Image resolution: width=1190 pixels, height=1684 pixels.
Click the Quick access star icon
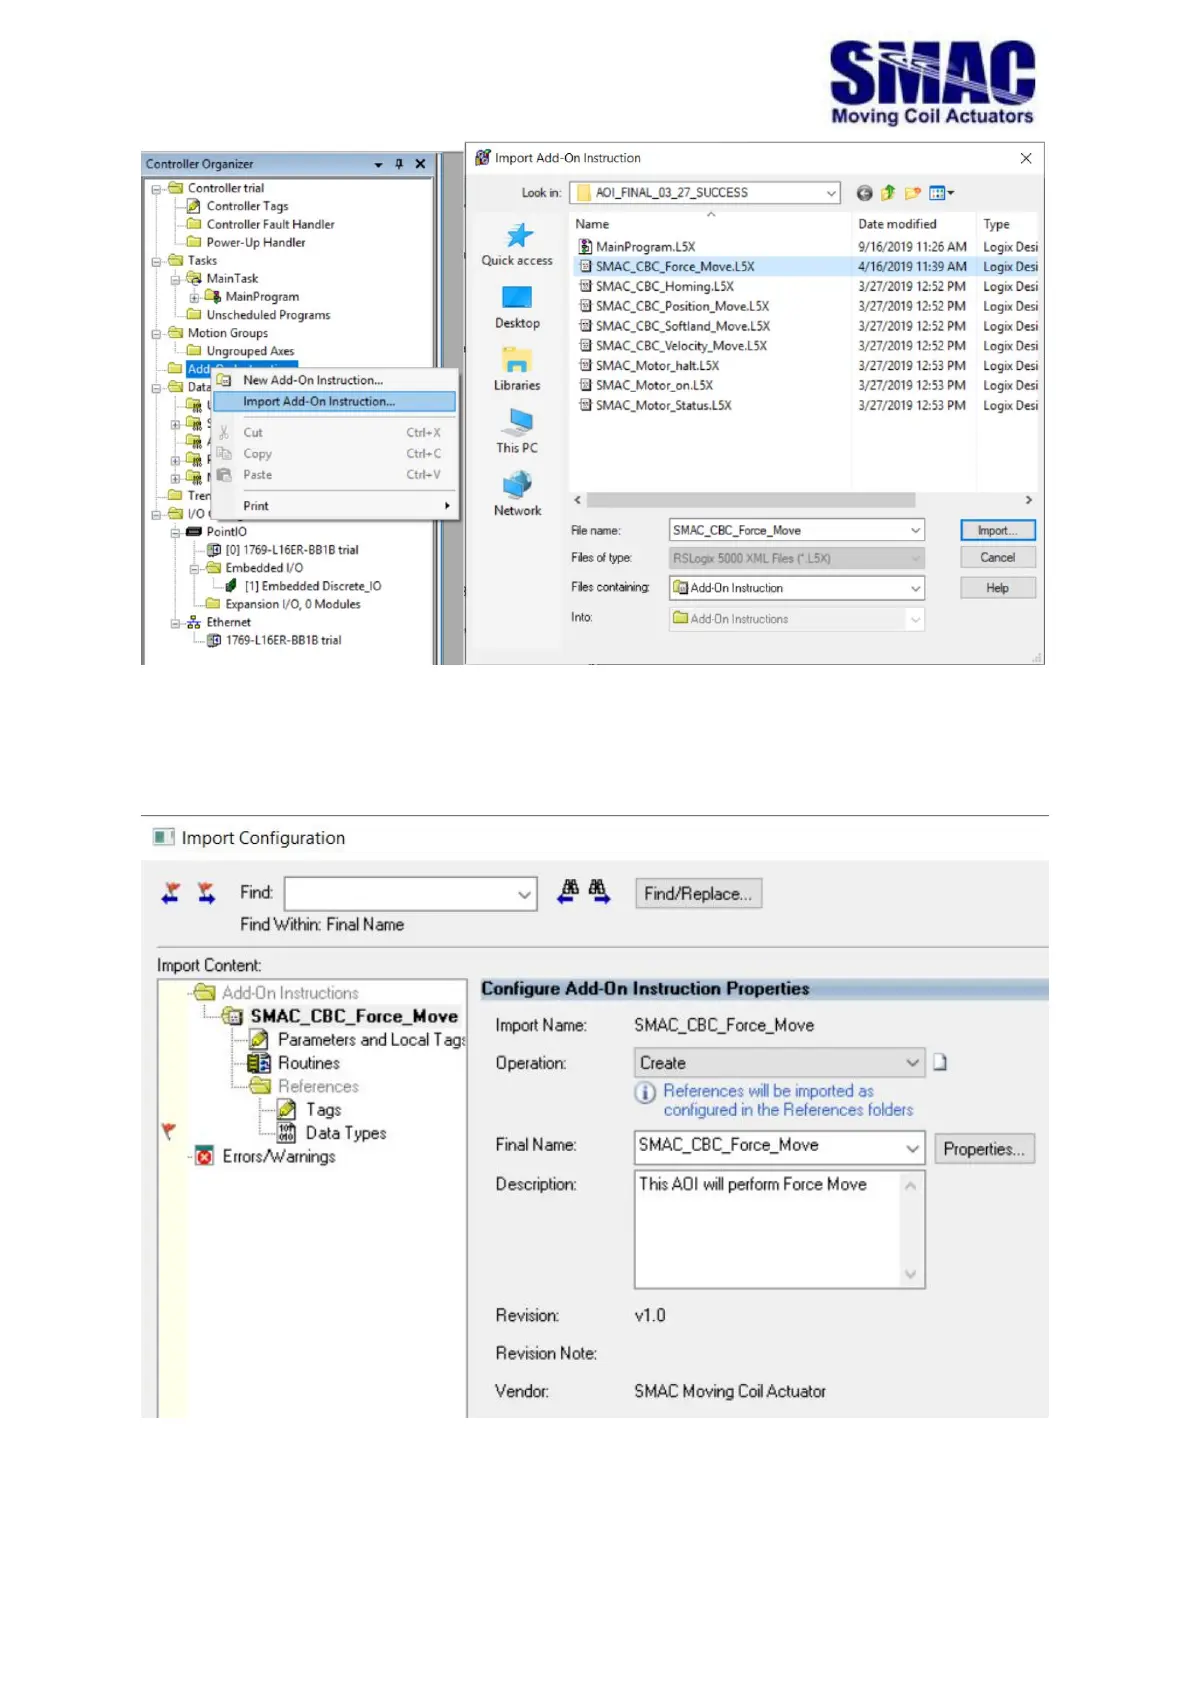point(519,236)
